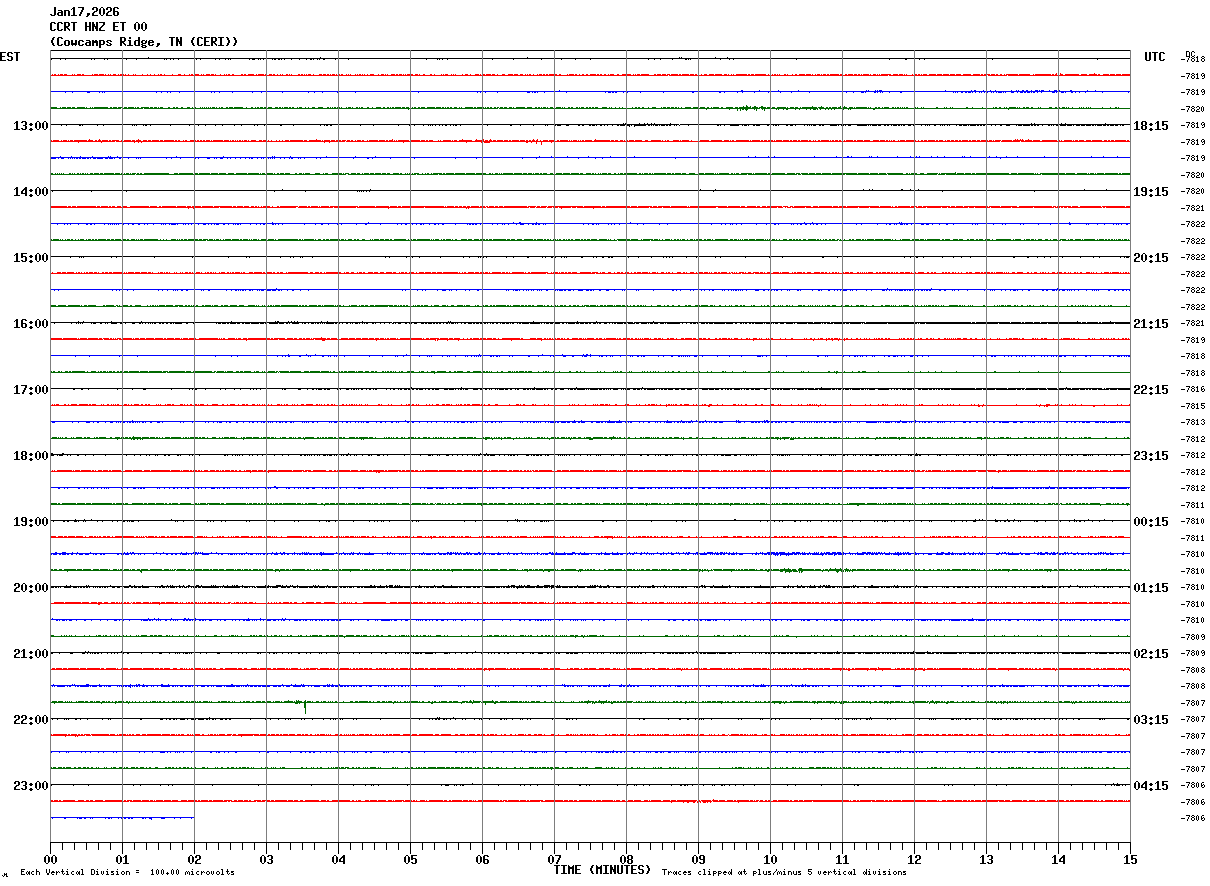Click the DC column header
Viewport: 1210px width, 886px height.
1190,54
